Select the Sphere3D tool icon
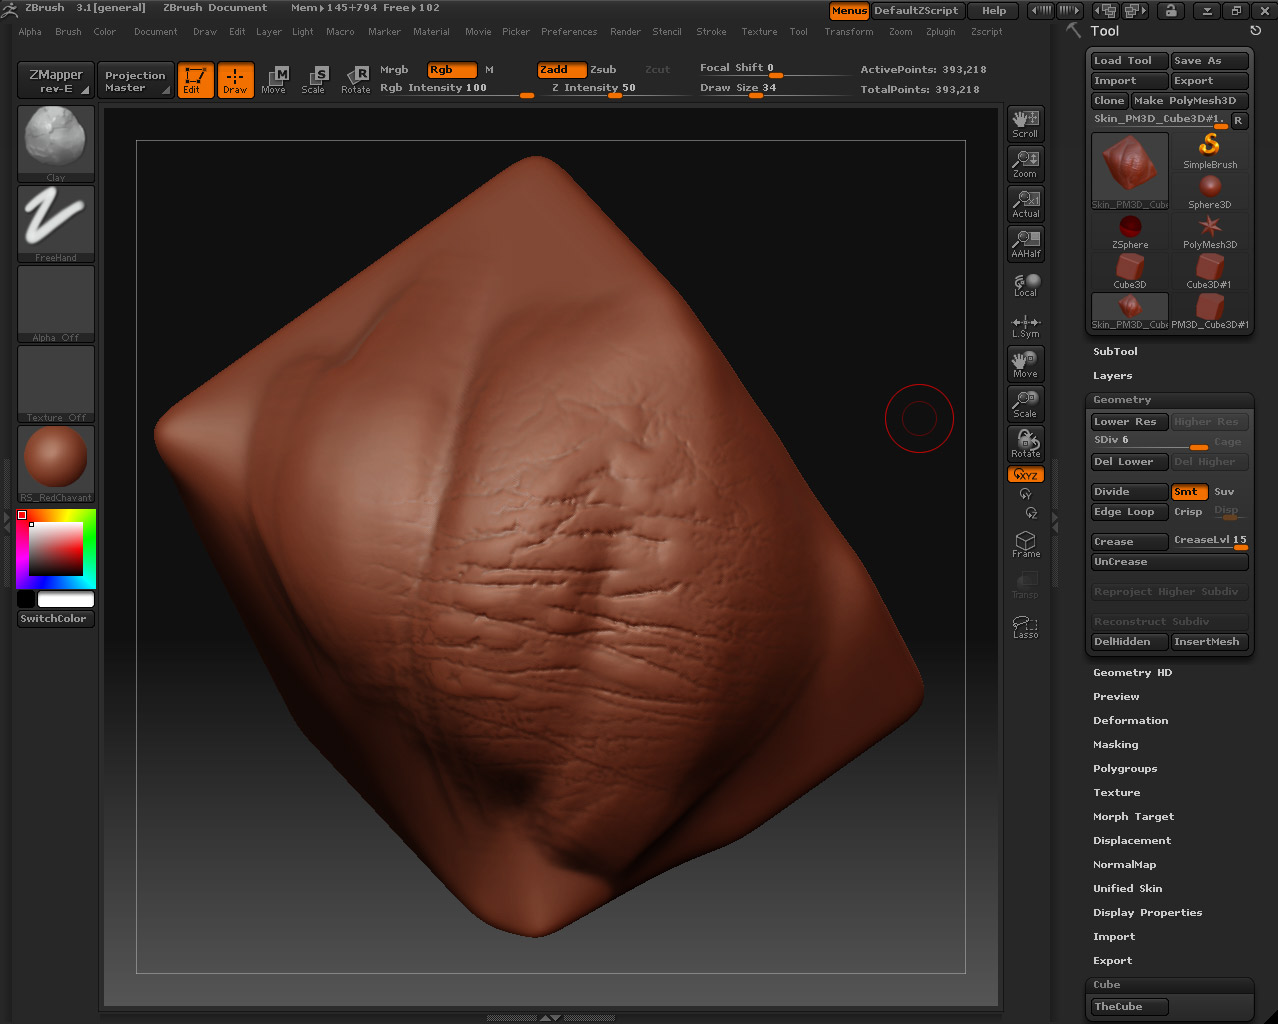The width and height of the screenshot is (1278, 1024). 1210,191
